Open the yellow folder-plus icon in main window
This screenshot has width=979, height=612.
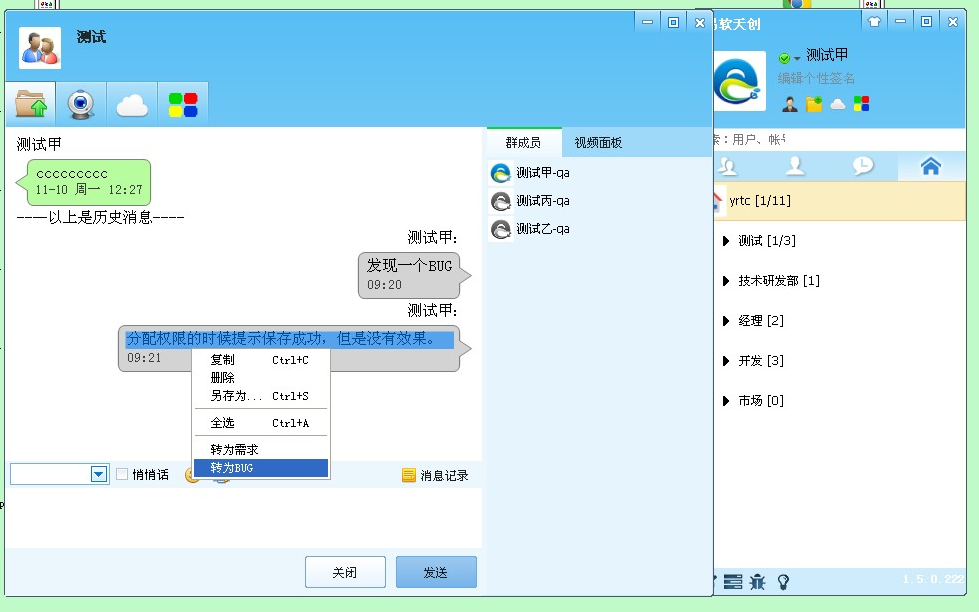click(814, 104)
